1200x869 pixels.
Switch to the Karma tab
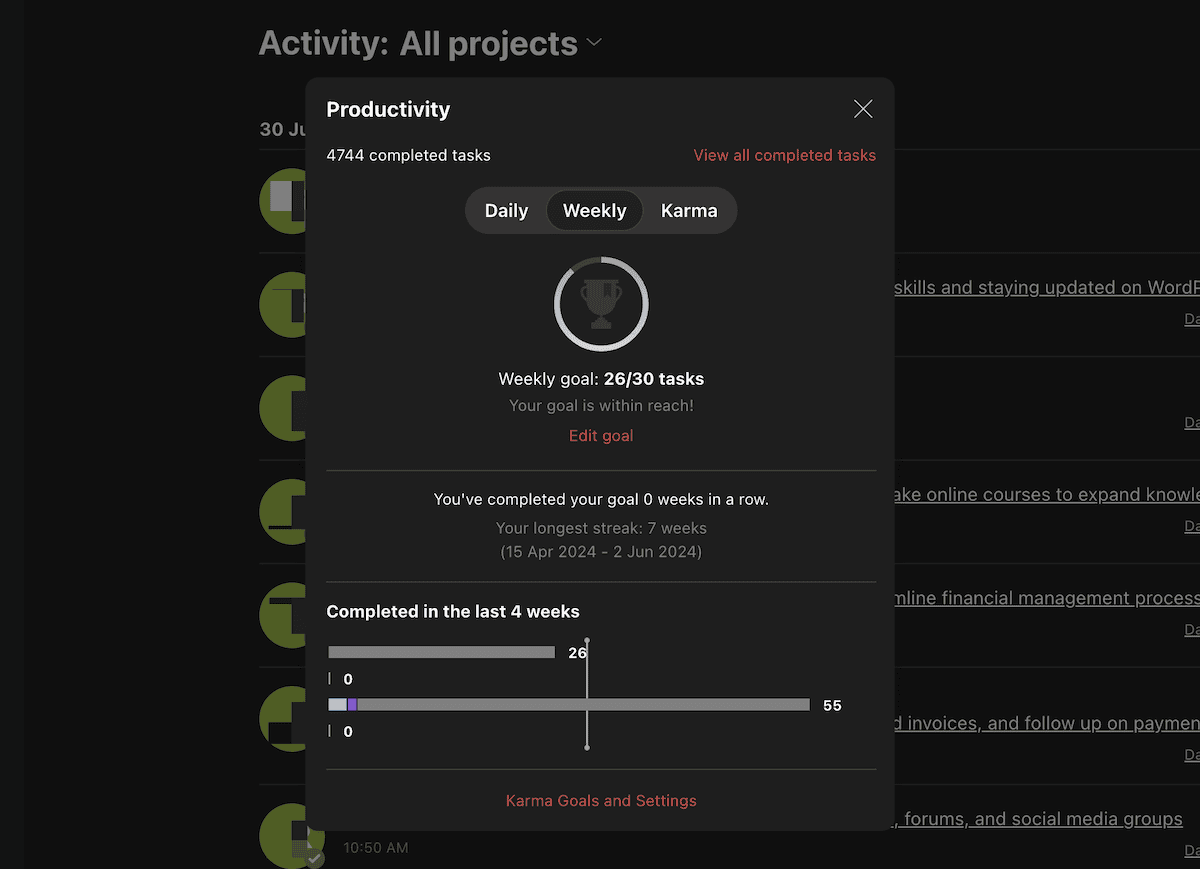coord(689,210)
